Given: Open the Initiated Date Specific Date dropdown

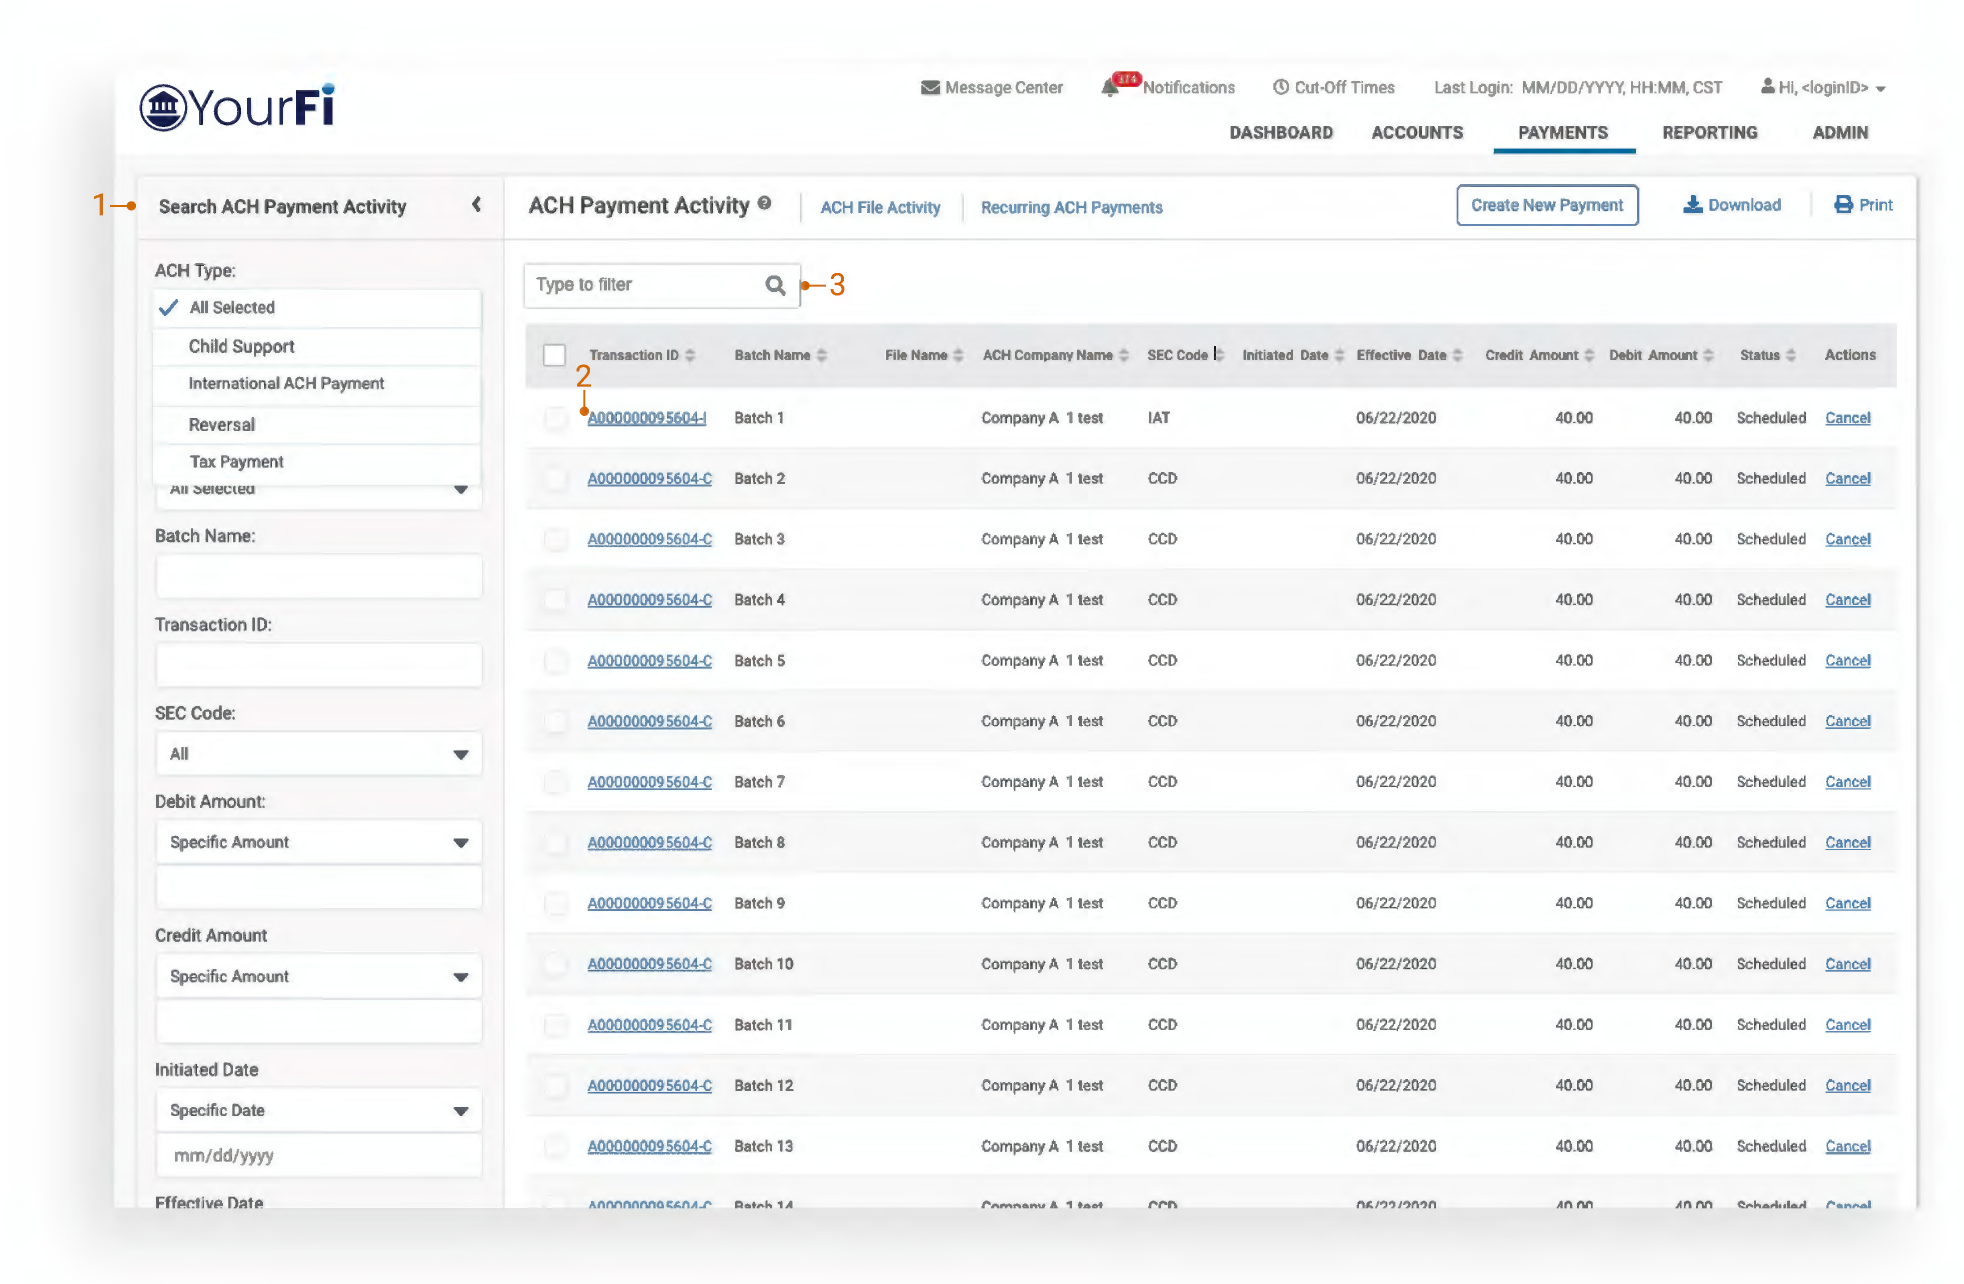Looking at the screenshot, I should (318, 1111).
